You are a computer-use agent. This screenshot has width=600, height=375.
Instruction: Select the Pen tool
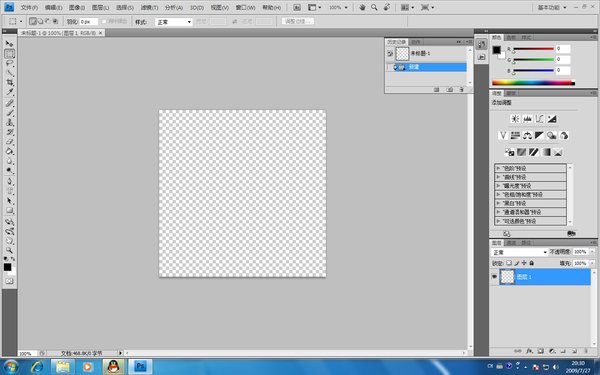click(10, 181)
